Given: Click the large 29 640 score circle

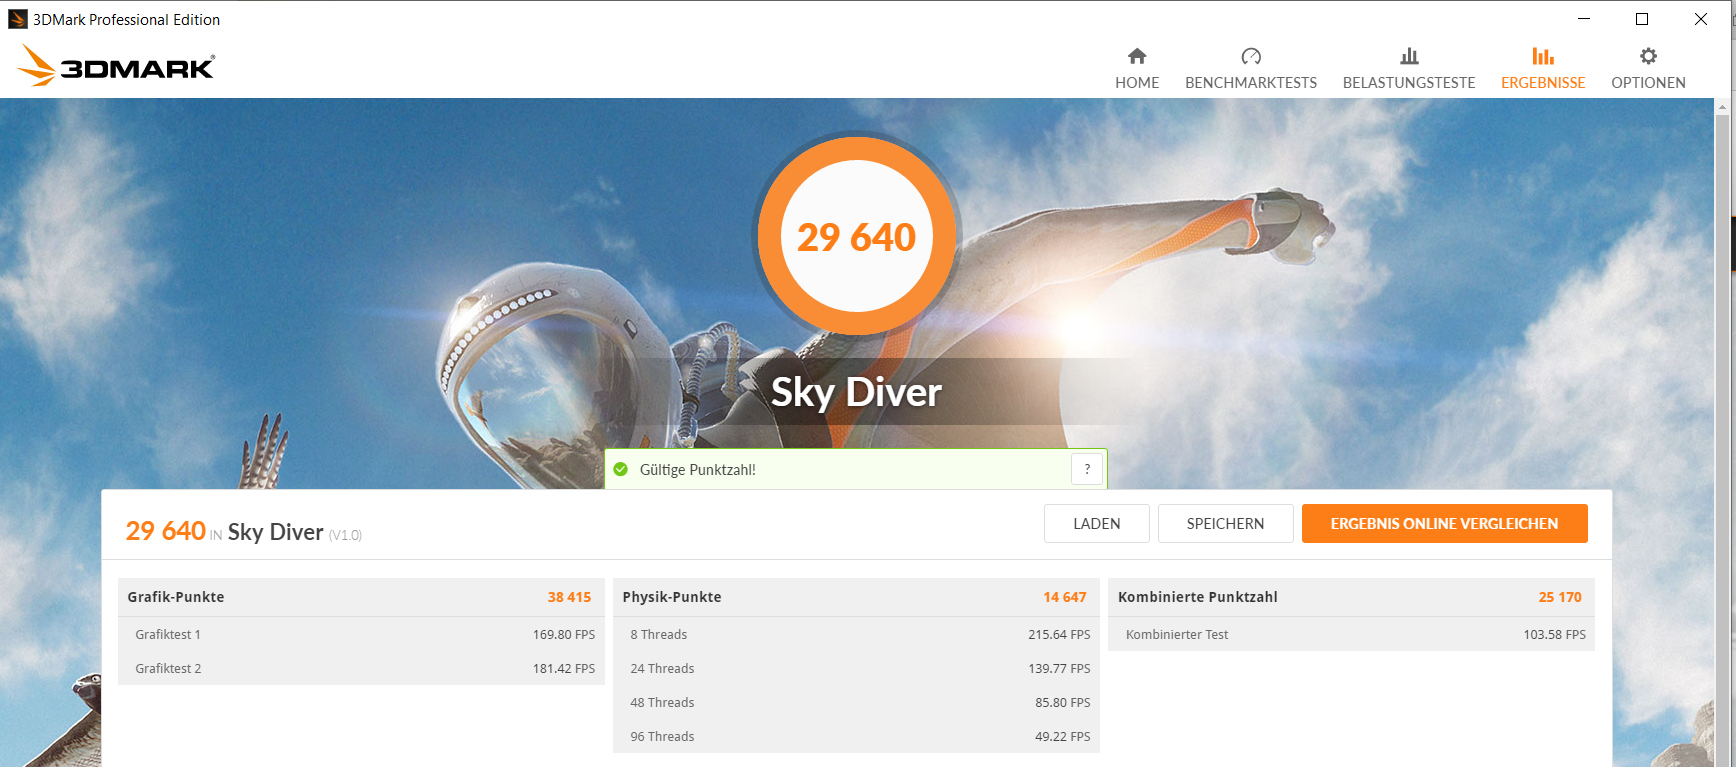Looking at the screenshot, I should click(856, 236).
